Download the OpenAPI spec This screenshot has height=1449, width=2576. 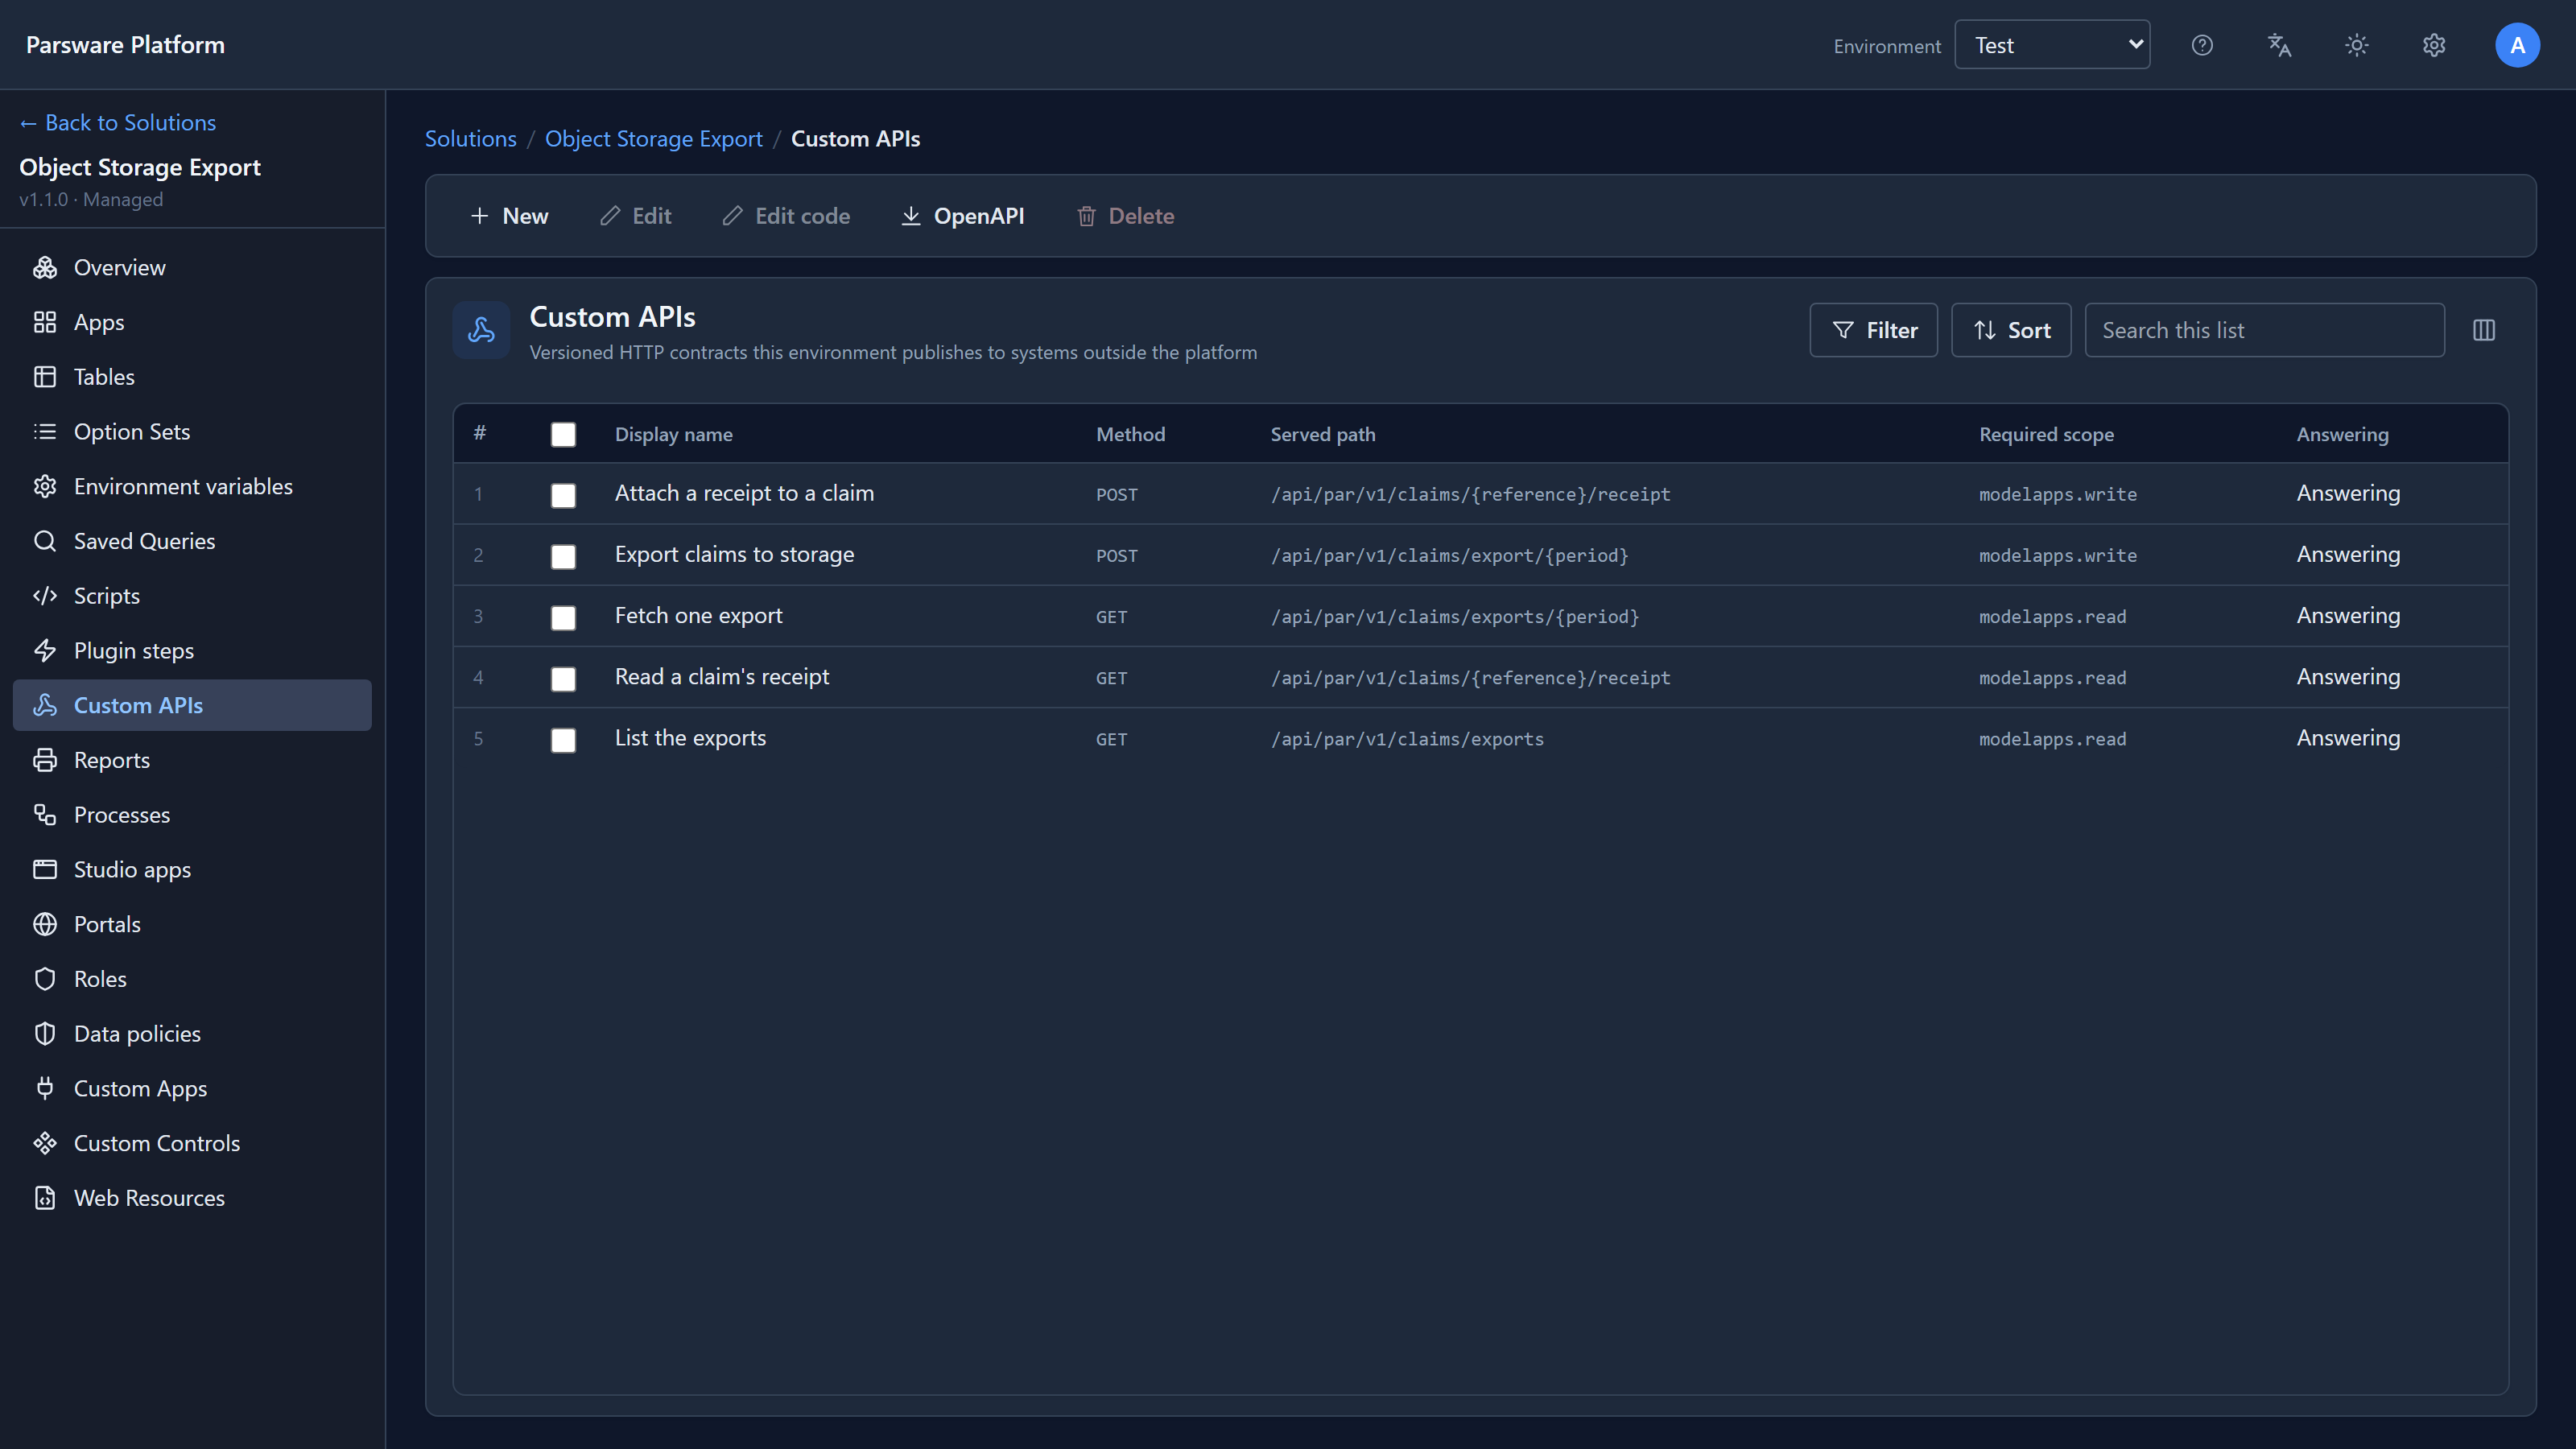tap(963, 216)
